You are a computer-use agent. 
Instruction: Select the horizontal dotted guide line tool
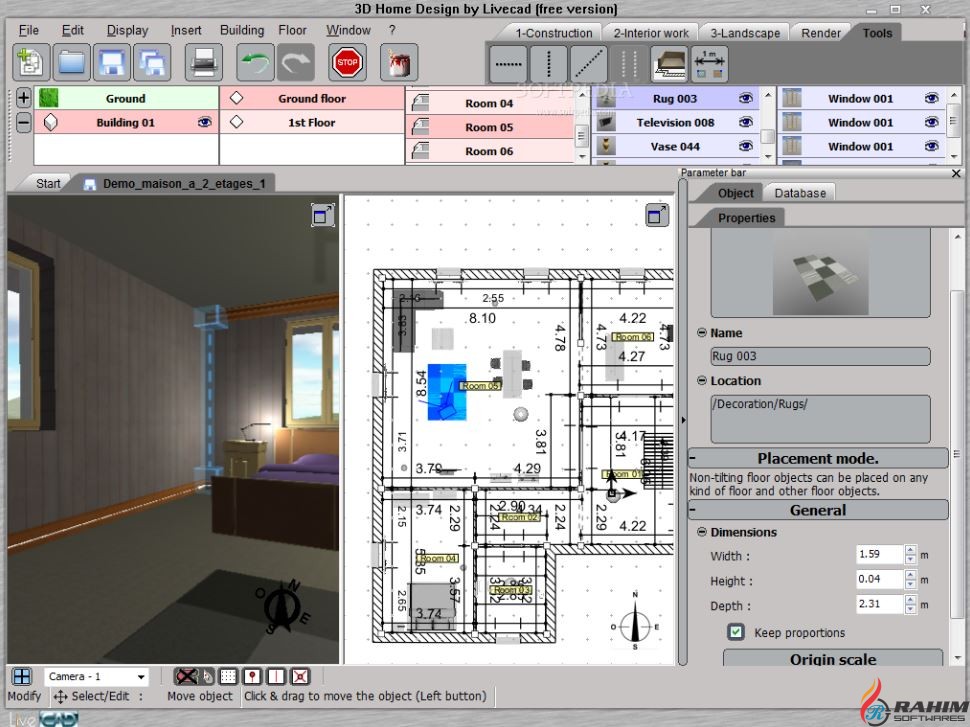[509, 64]
